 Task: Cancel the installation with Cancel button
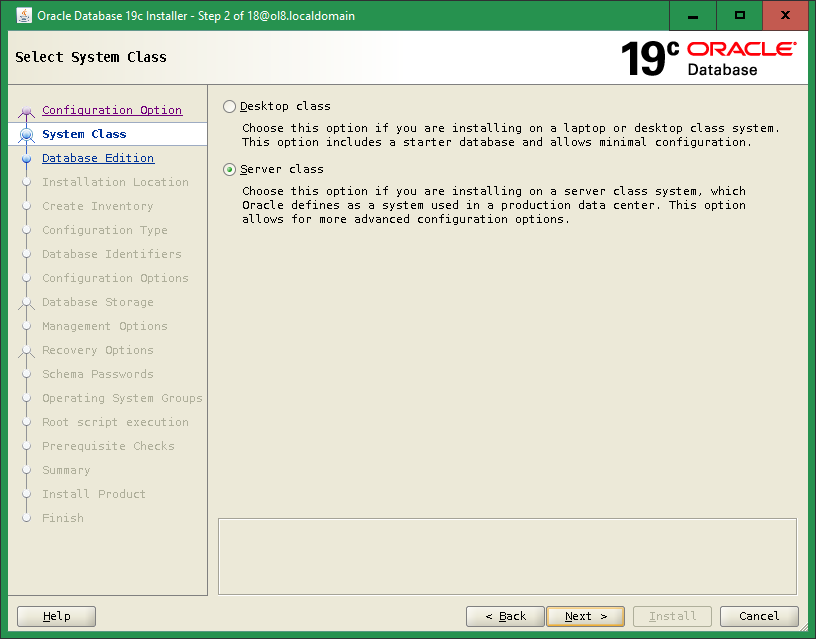click(x=759, y=616)
